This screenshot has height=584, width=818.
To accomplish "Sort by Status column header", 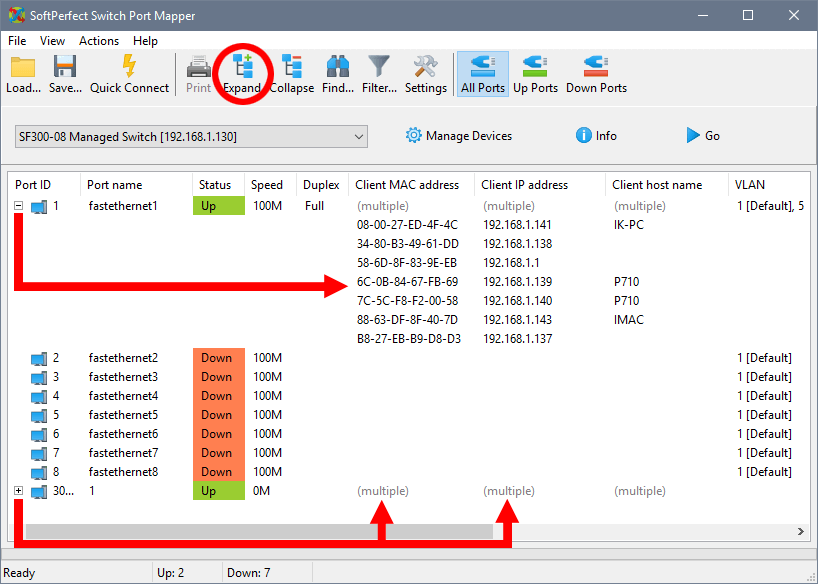I will point(218,185).
